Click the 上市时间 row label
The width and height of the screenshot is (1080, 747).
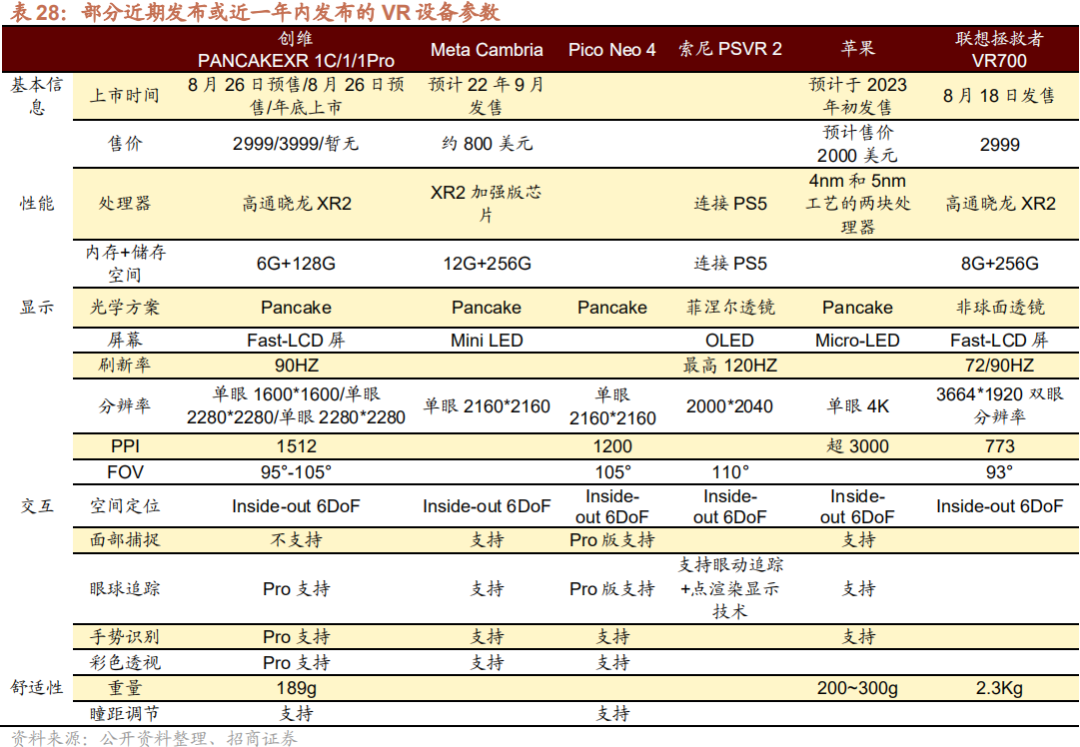pos(125,95)
